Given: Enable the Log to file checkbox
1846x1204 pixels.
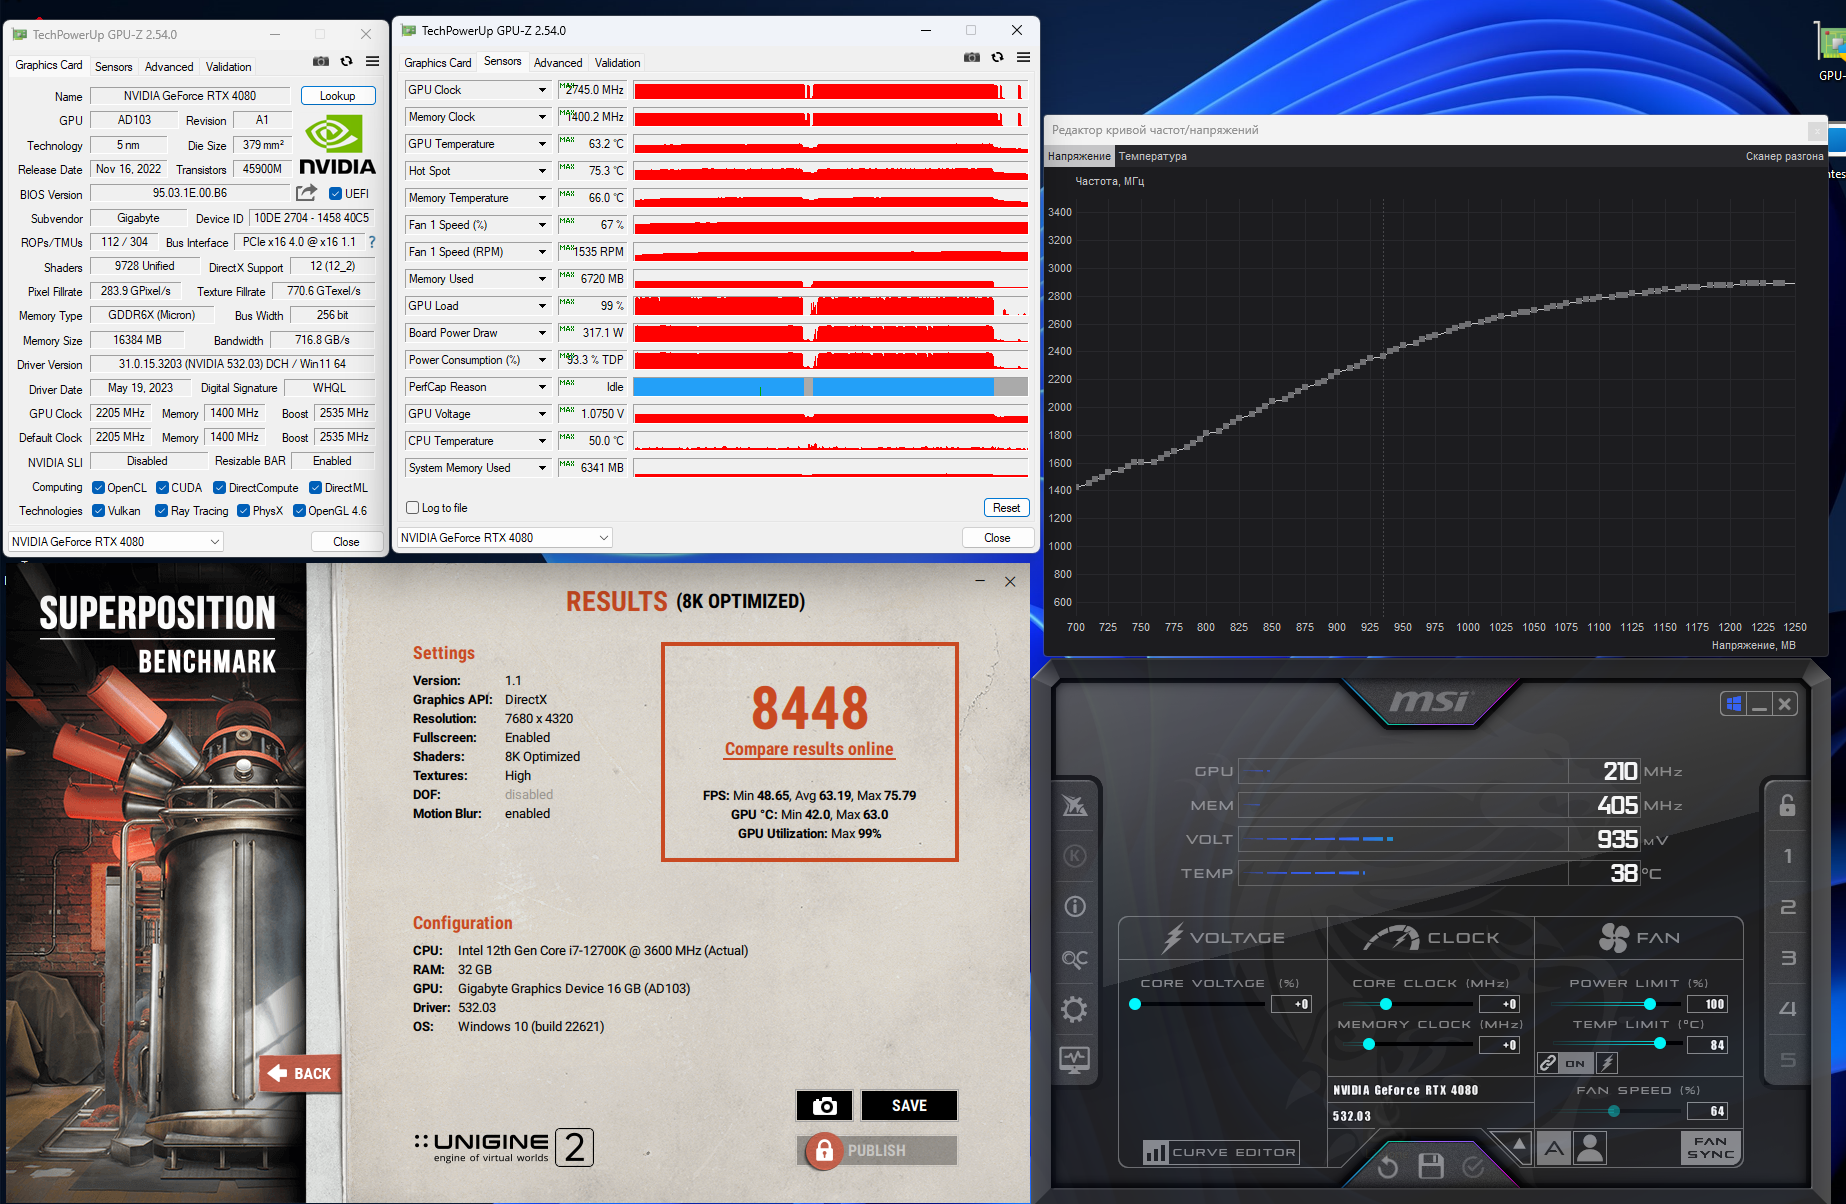Looking at the screenshot, I should pos(412,508).
